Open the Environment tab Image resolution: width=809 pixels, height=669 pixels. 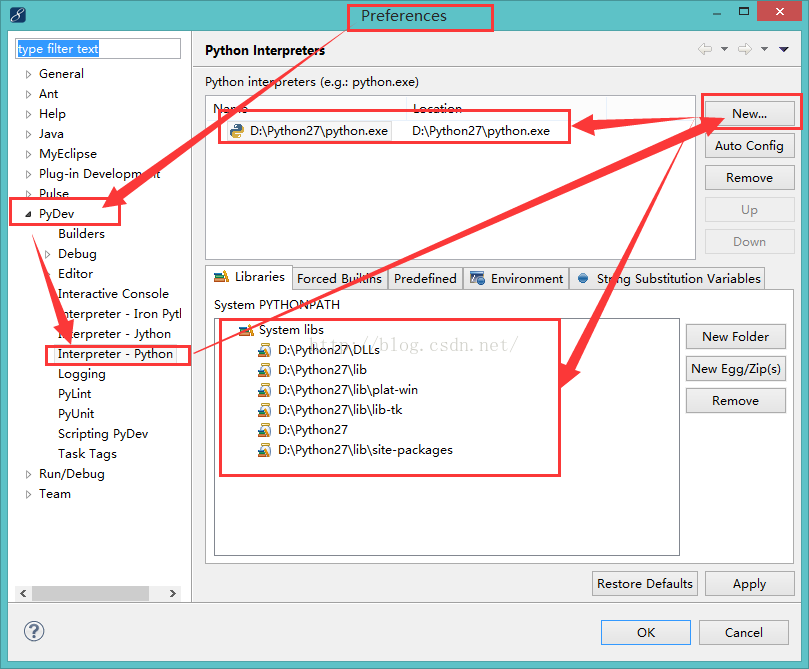pos(516,279)
